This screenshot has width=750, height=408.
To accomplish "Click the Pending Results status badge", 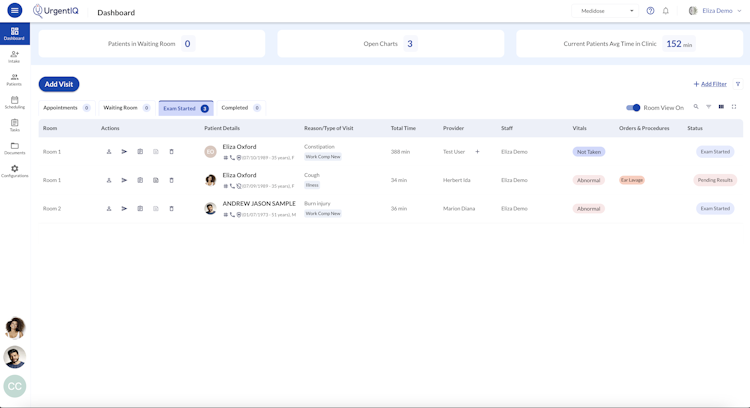I will tap(715, 180).
